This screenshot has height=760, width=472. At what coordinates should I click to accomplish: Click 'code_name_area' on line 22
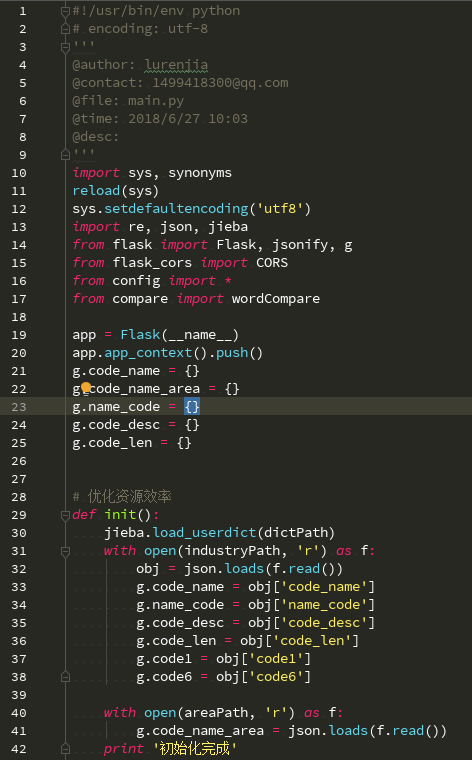[144, 389]
